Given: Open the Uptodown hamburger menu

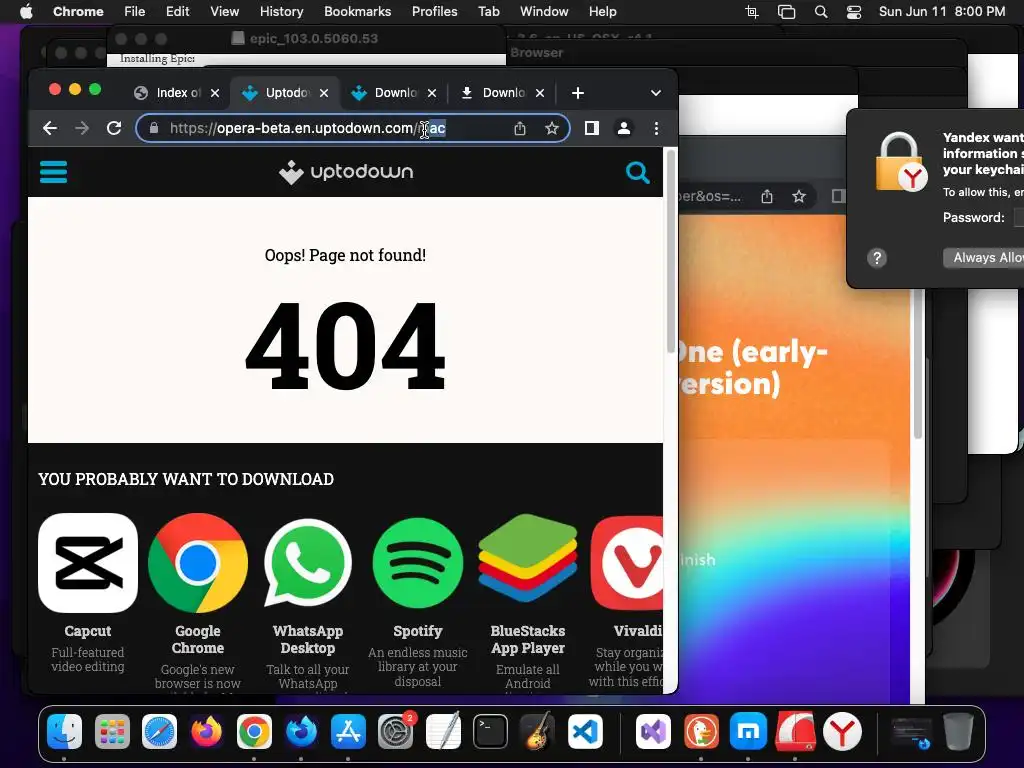Looking at the screenshot, I should coord(54,172).
